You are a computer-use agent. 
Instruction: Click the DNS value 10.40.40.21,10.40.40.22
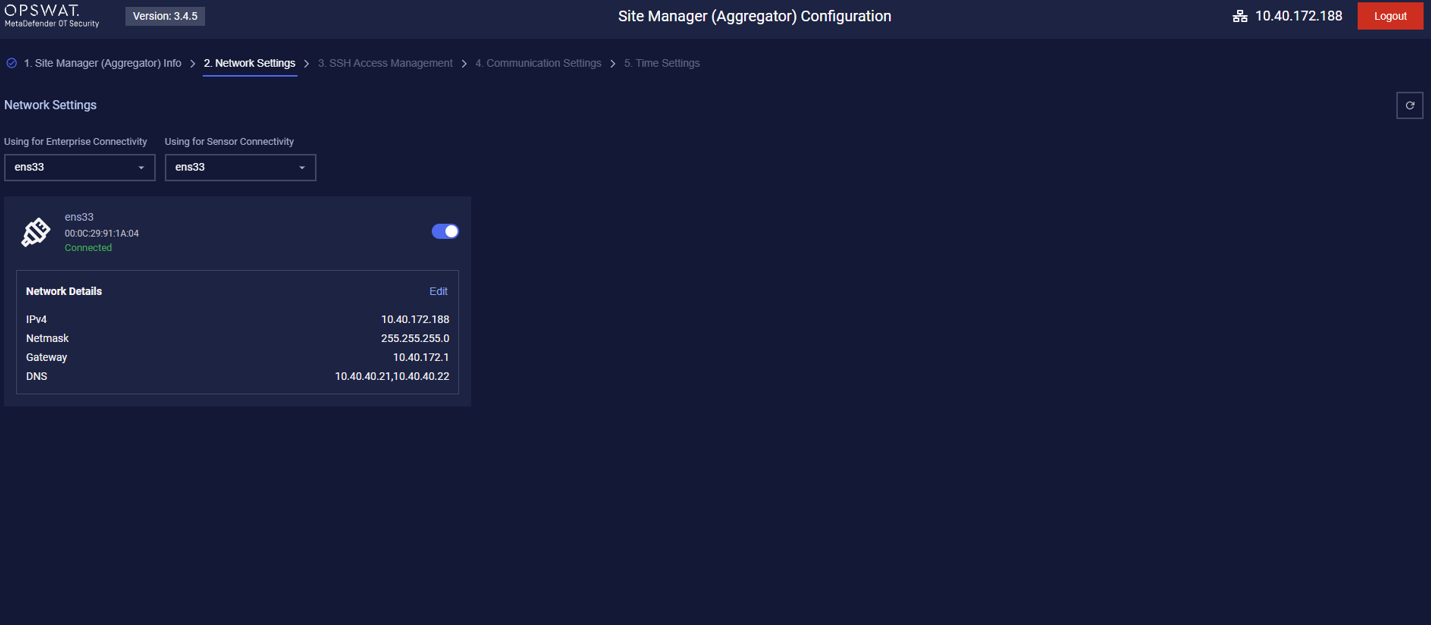(x=392, y=377)
